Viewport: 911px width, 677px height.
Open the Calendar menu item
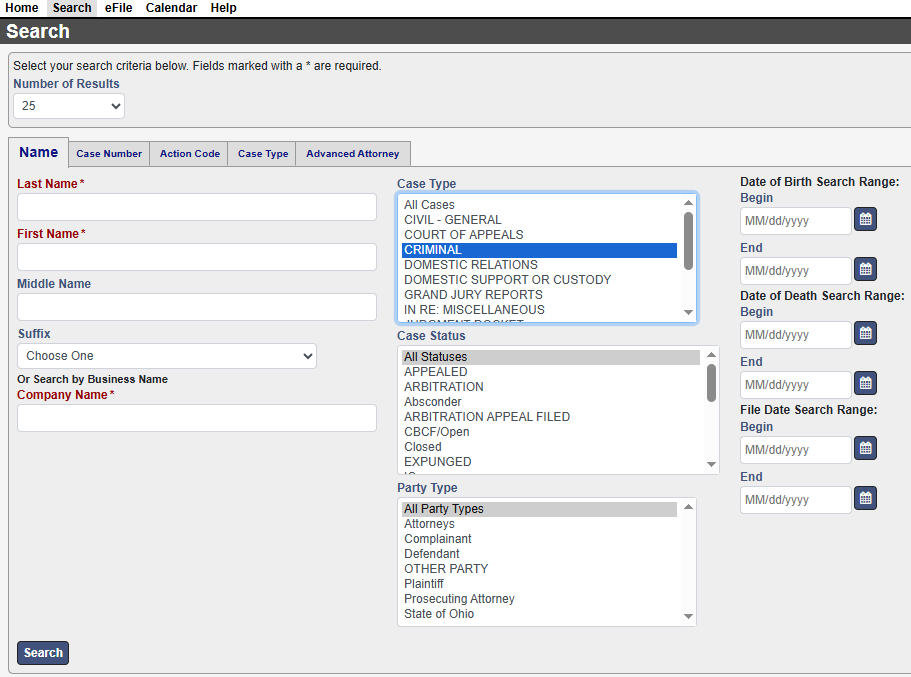[171, 8]
